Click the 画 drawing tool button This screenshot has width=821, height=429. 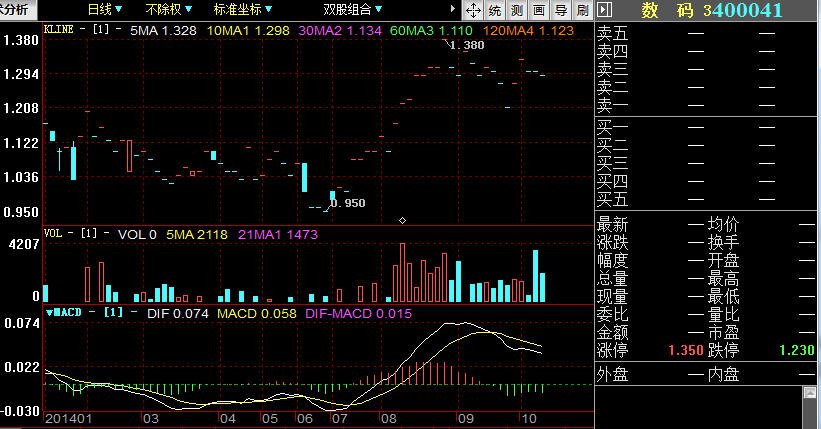pyautogui.click(x=538, y=11)
